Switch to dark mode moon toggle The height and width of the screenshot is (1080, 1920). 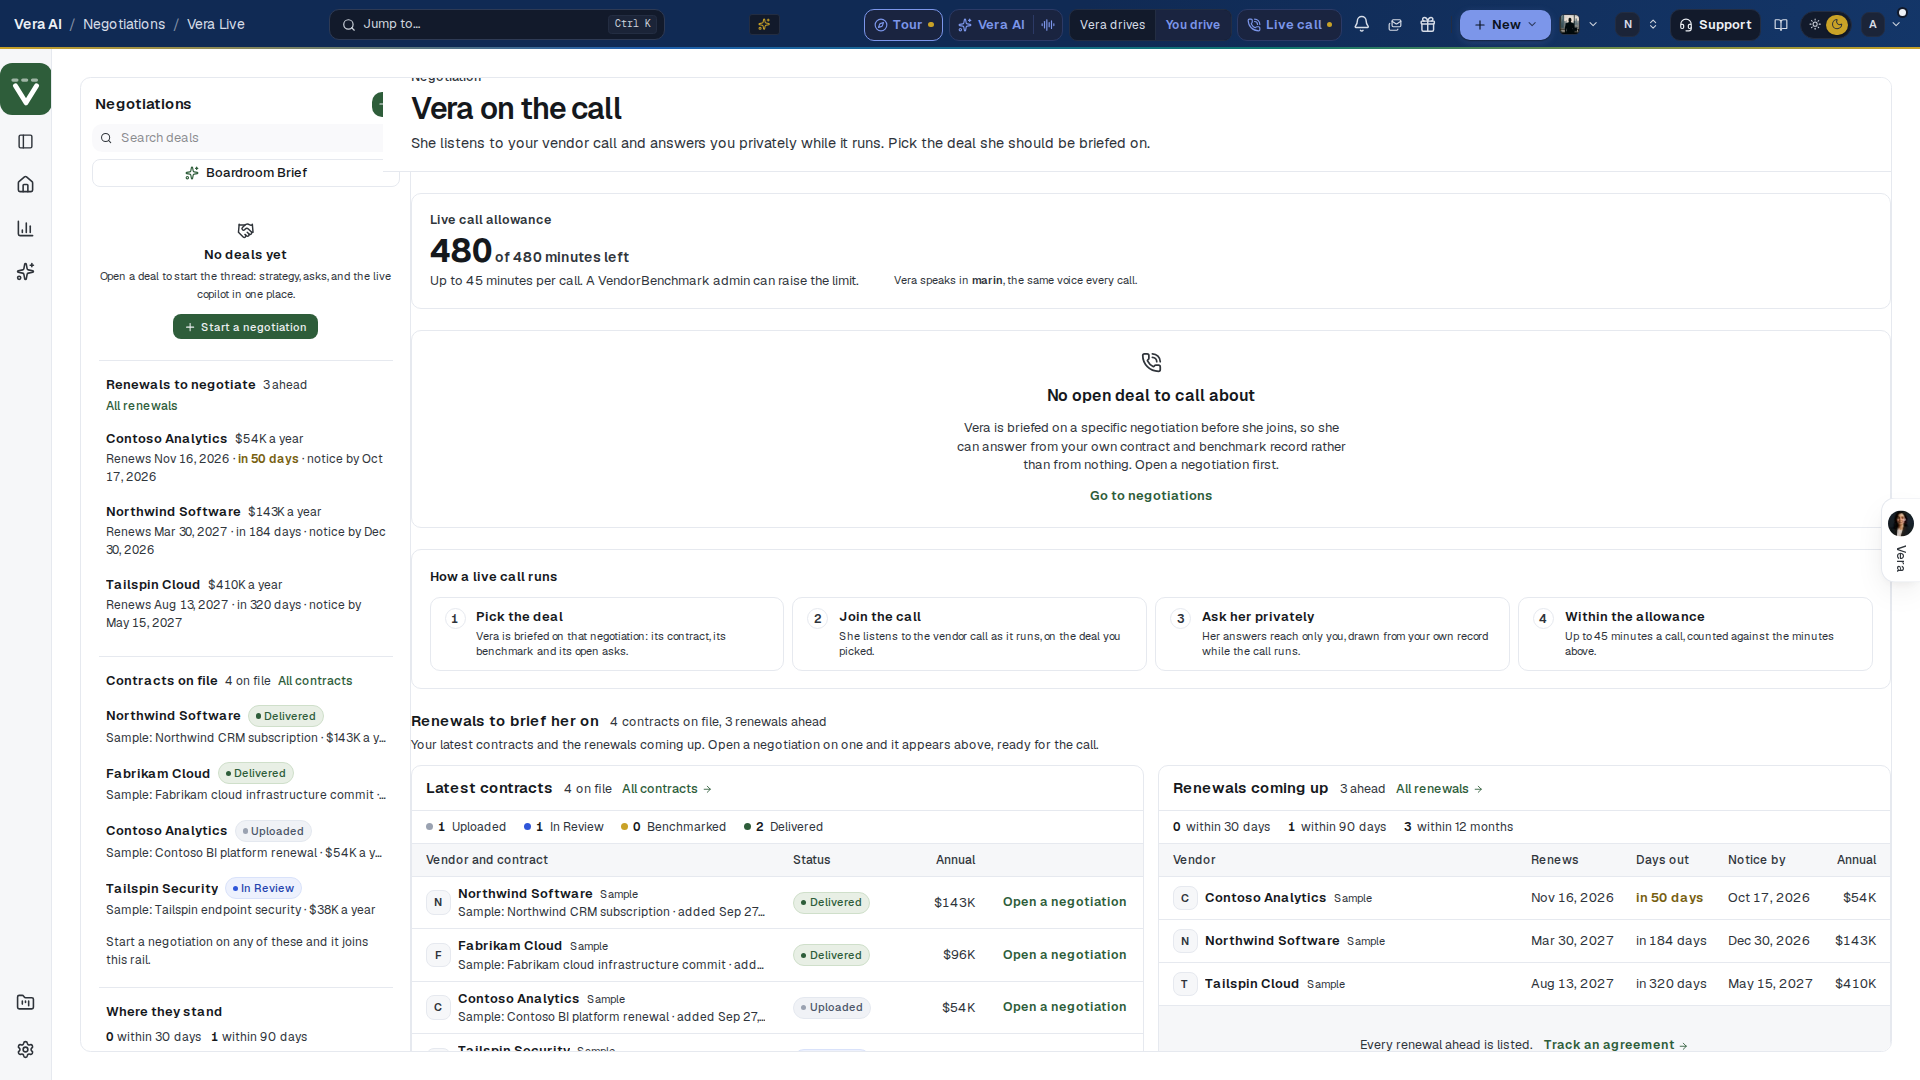pyautogui.click(x=1837, y=24)
